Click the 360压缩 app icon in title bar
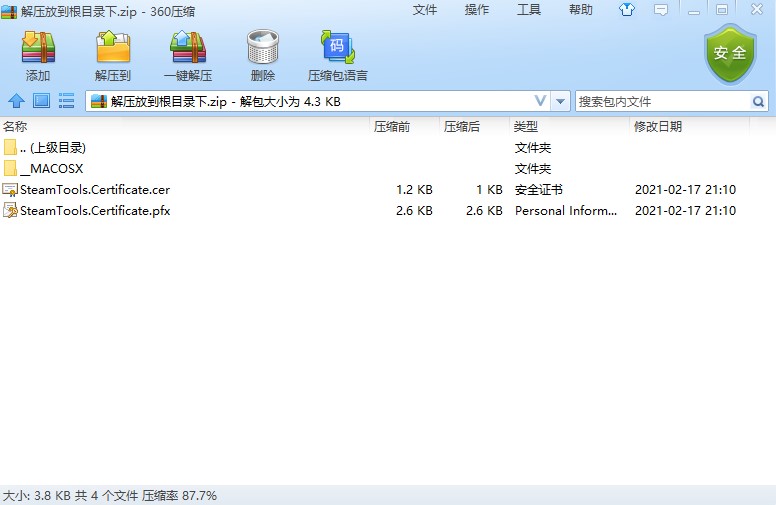This screenshot has height=505, width=776. (8, 11)
